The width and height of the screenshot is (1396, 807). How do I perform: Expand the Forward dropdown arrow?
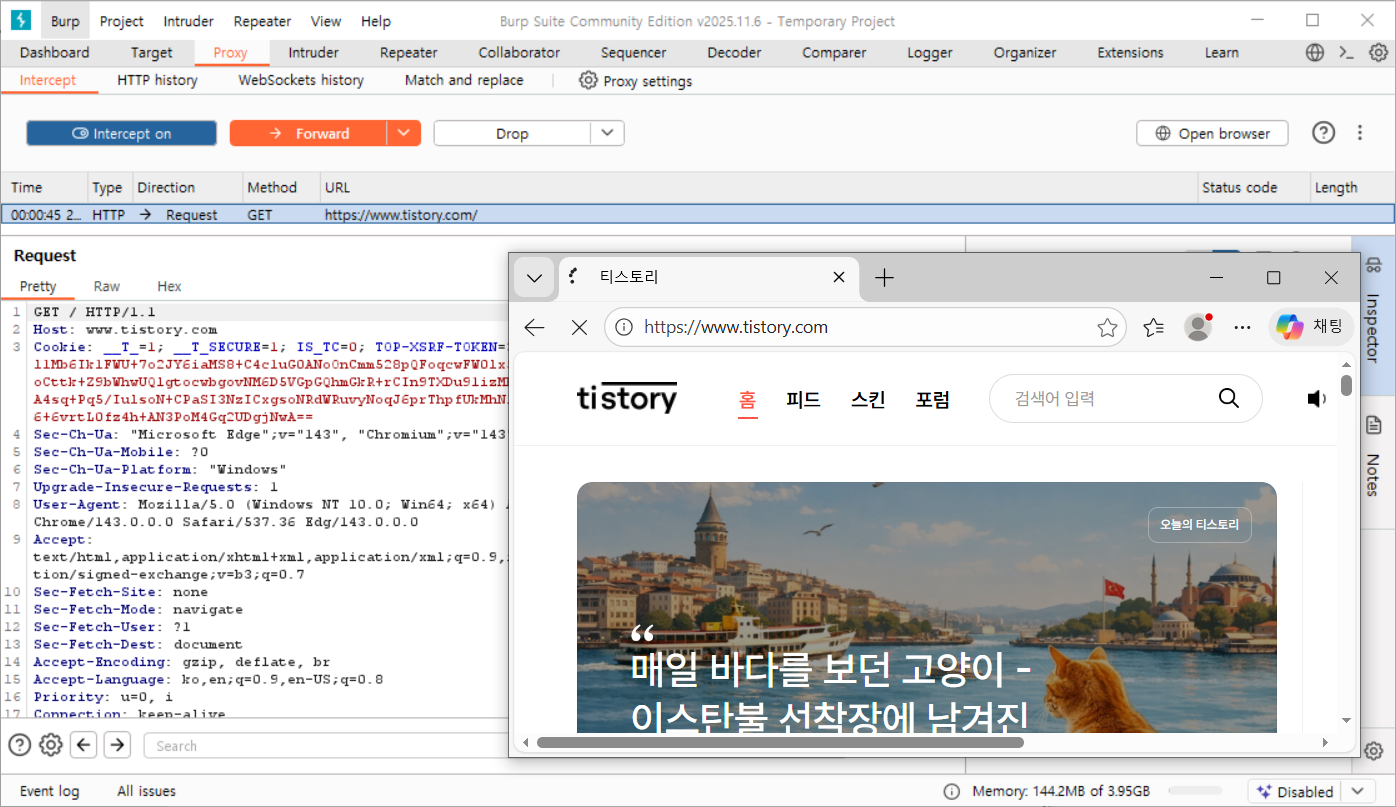(404, 133)
